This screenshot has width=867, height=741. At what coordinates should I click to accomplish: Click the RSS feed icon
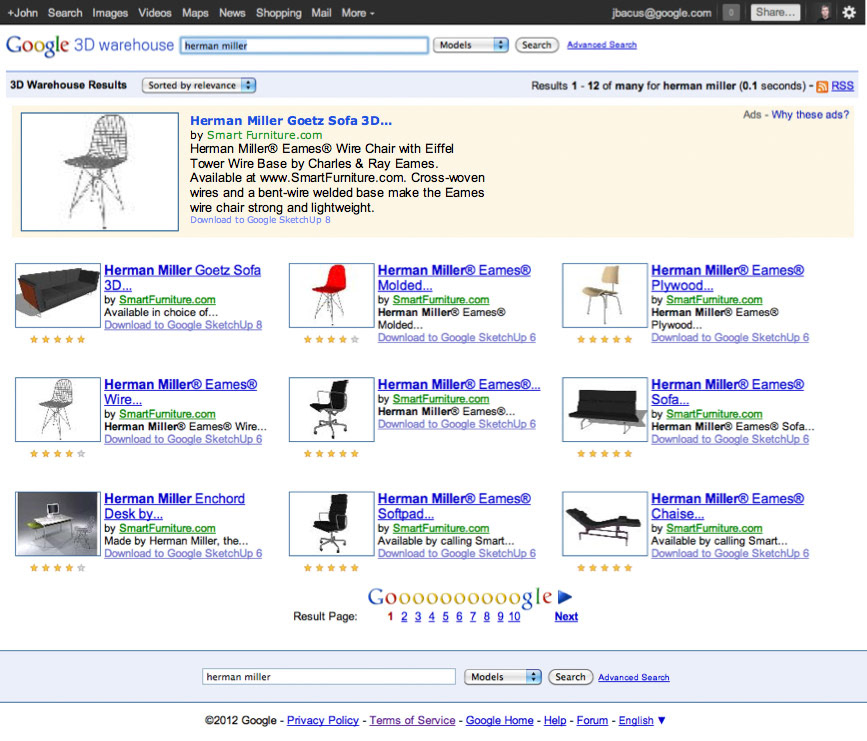[822, 86]
